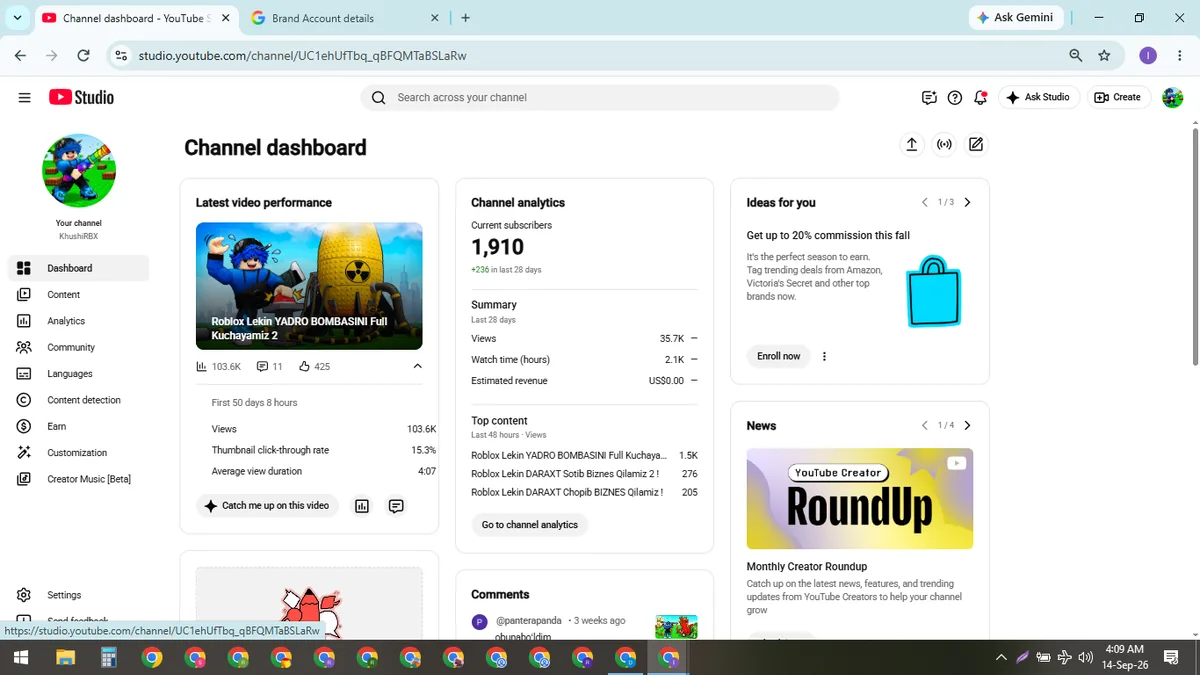Open Customization in the sidebar

[x=79, y=452]
